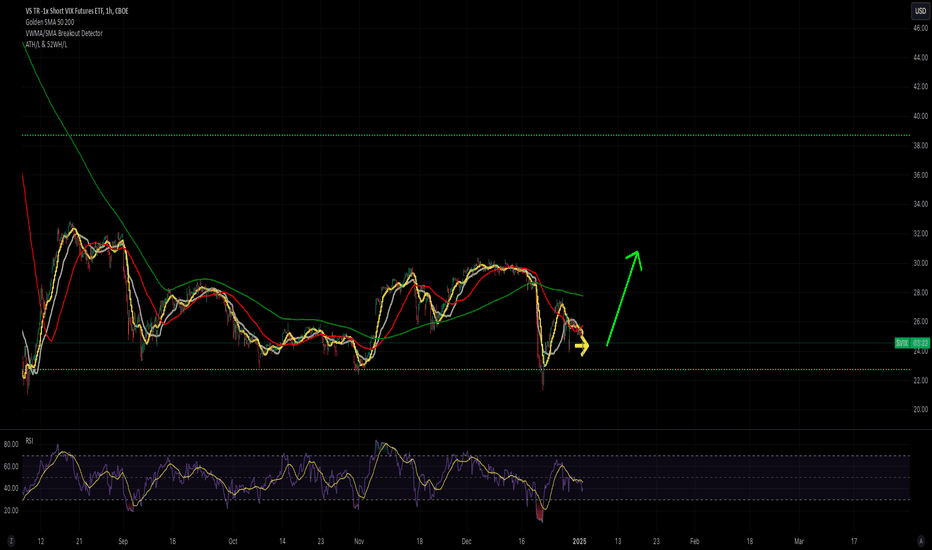Click the Sep label on time axis
Screen dimensions: 932x550
pyautogui.click(x=123, y=541)
